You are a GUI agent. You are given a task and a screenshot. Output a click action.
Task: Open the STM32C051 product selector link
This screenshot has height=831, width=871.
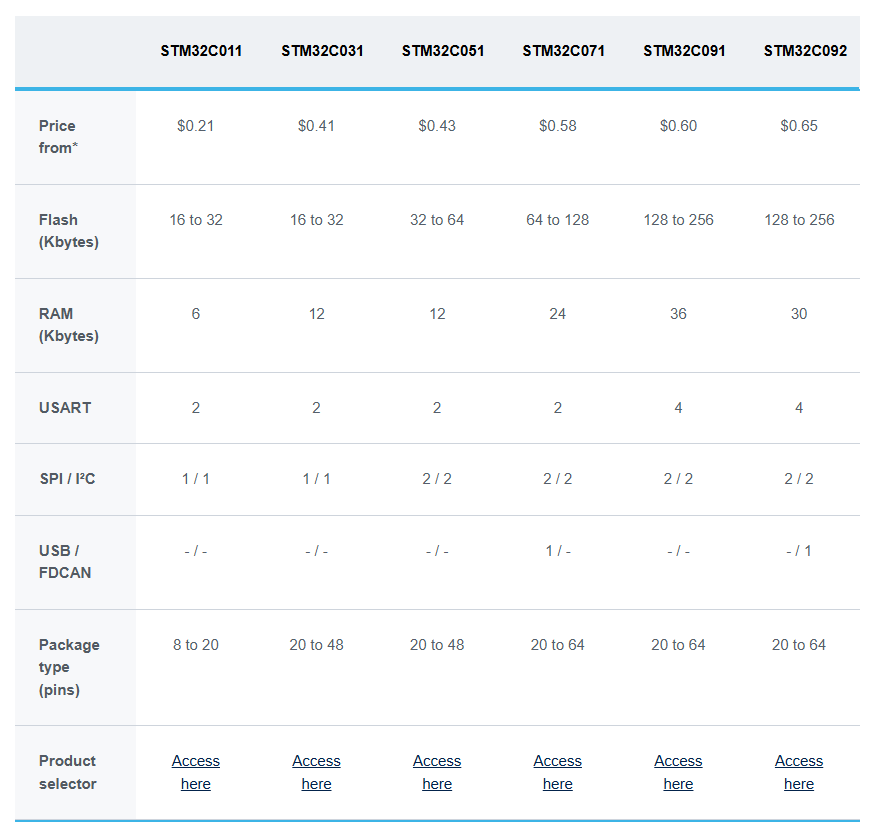click(x=437, y=772)
